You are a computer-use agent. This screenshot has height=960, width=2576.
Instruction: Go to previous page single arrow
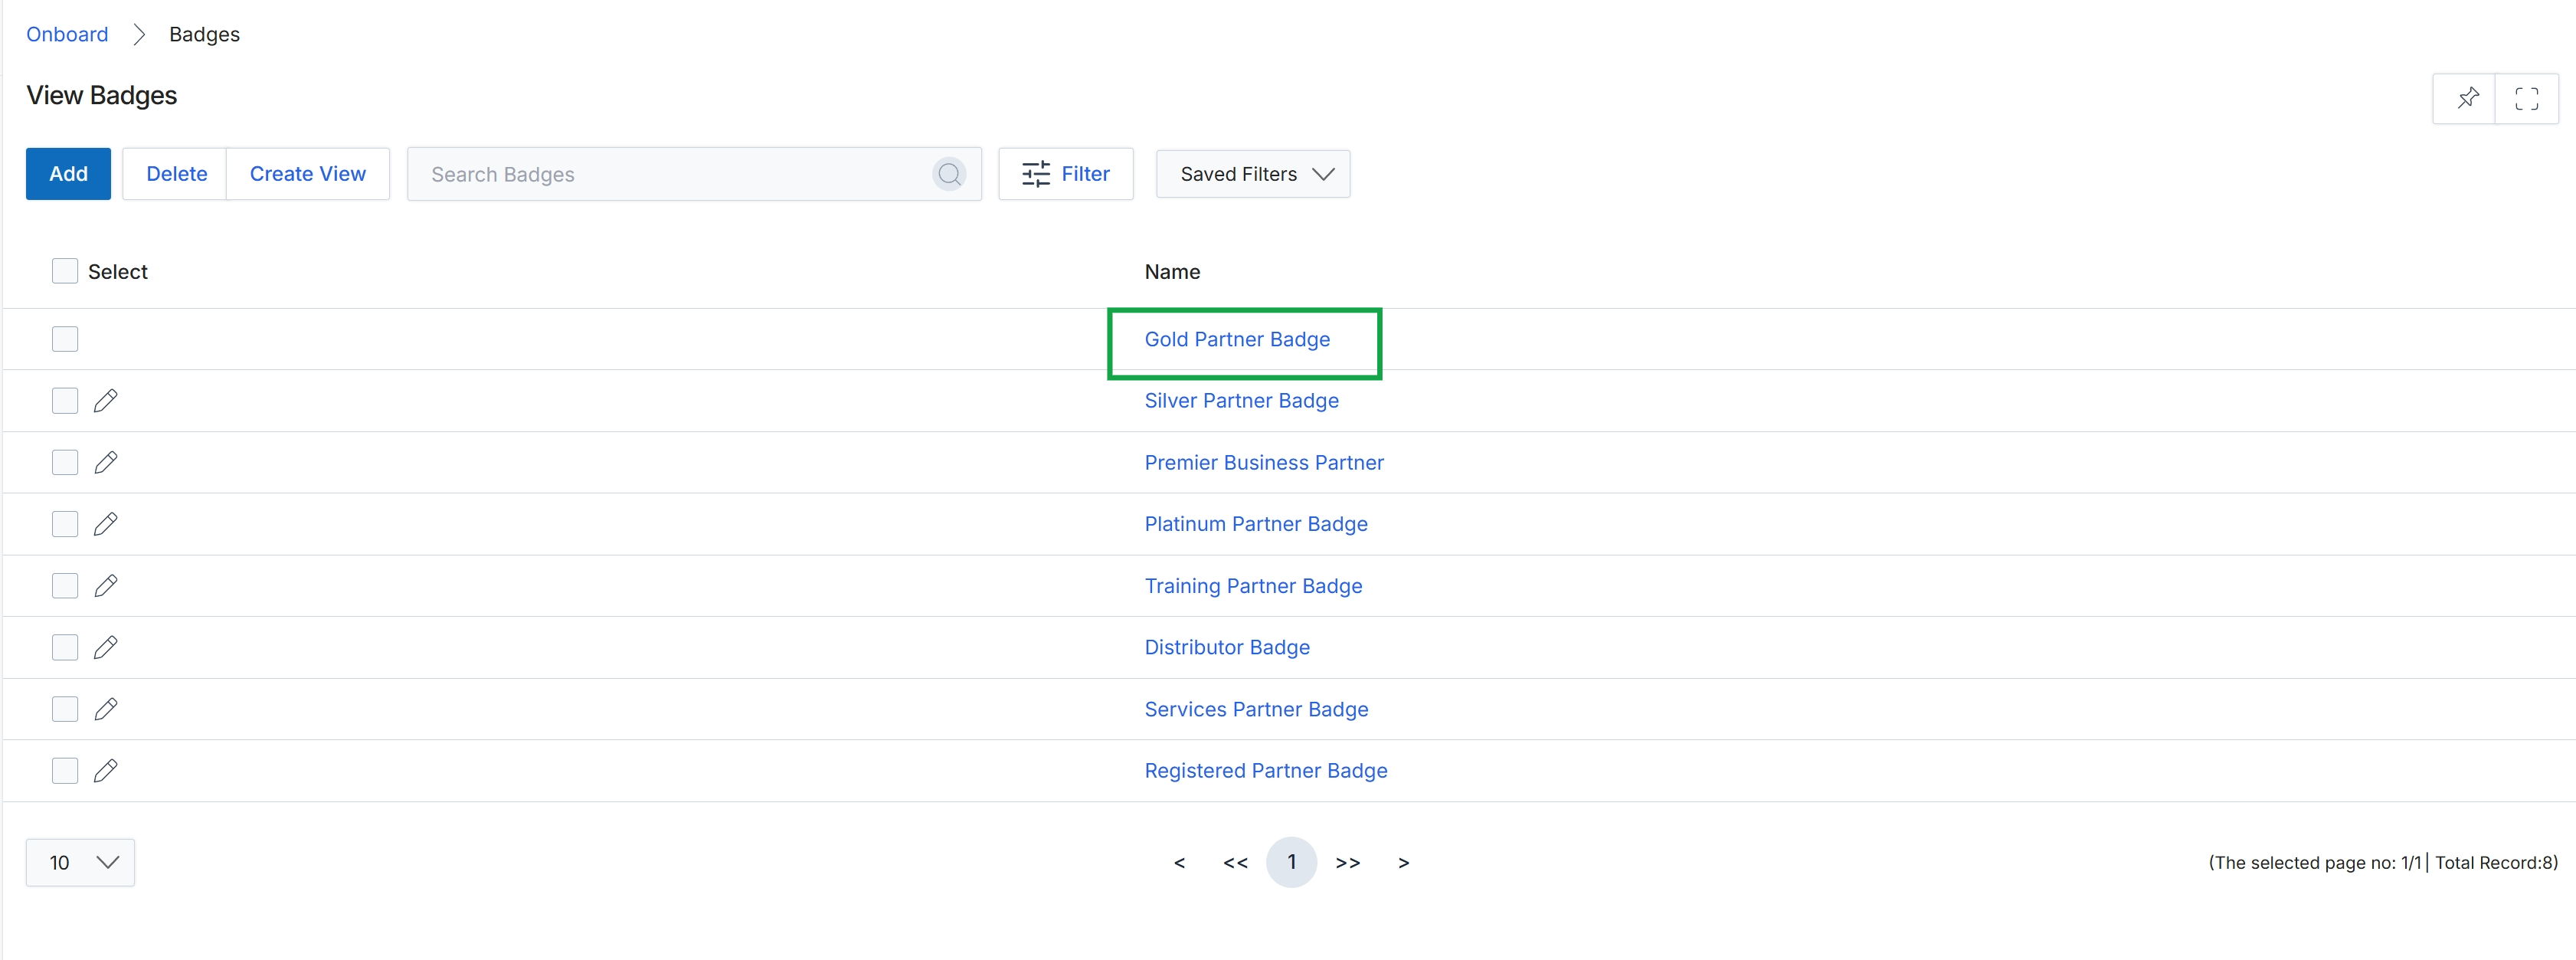pyautogui.click(x=1179, y=862)
